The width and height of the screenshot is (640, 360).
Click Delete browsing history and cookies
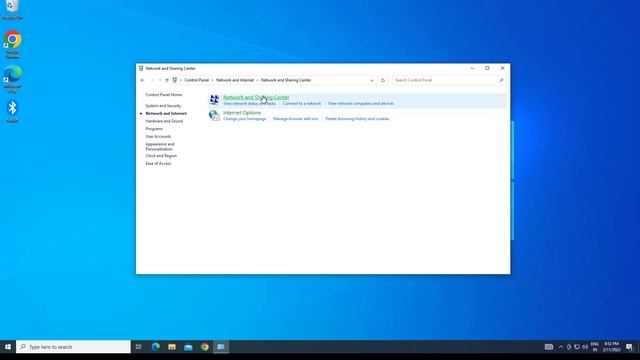pyautogui.click(x=357, y=119)
